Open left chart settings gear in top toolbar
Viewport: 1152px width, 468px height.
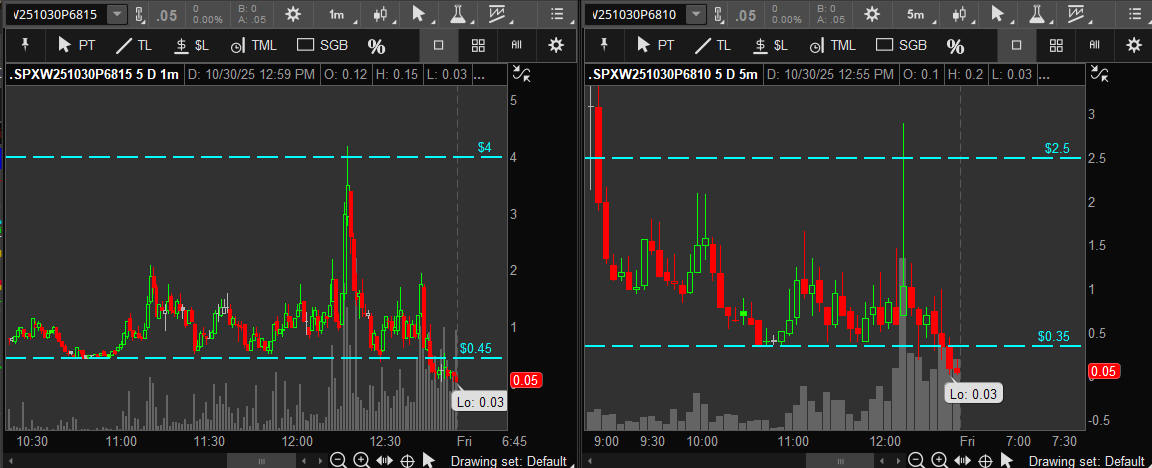[292, 14]
